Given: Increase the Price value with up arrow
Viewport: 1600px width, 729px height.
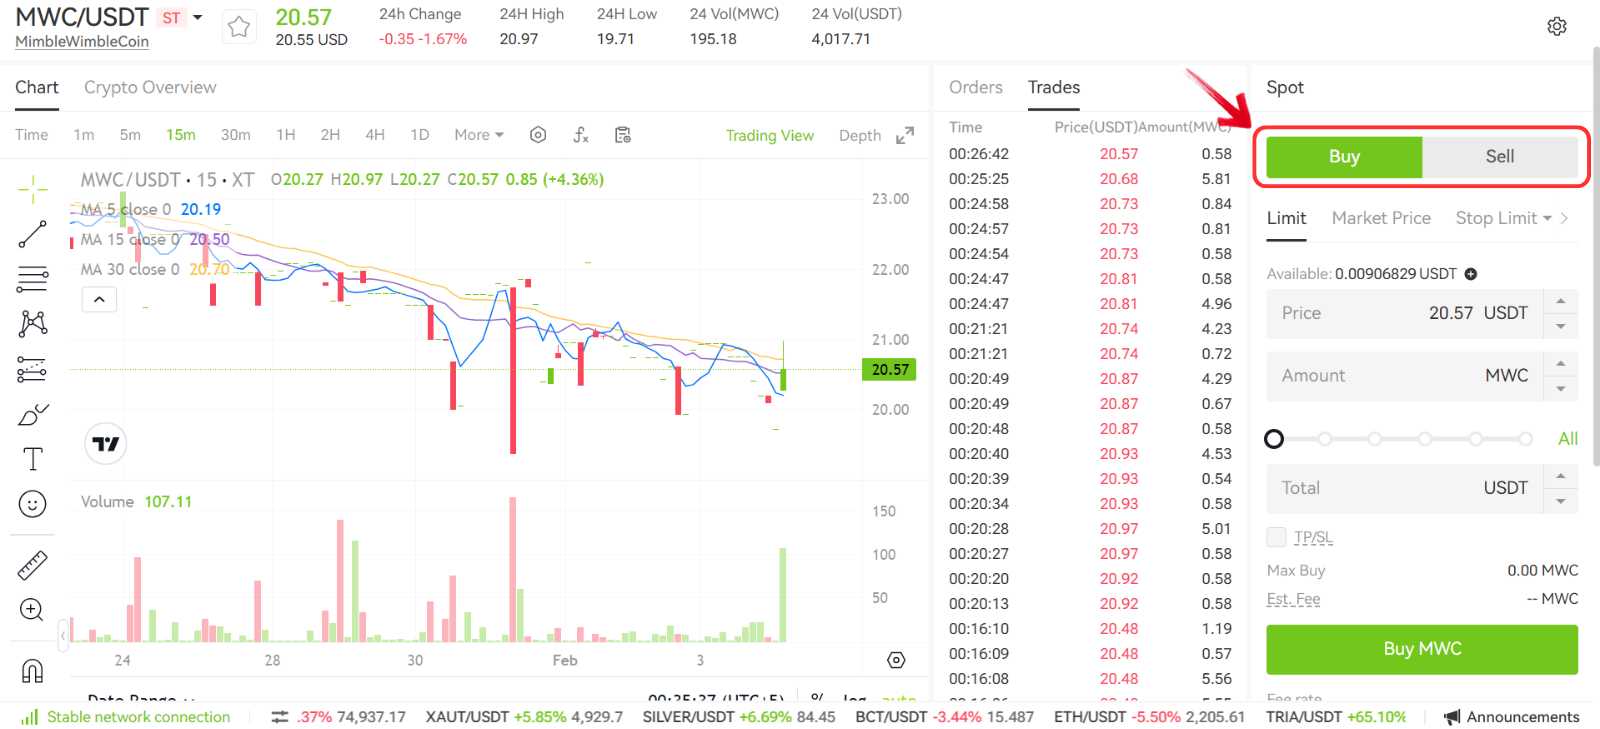Looking at the screenshot, I should click(1561, 301).
